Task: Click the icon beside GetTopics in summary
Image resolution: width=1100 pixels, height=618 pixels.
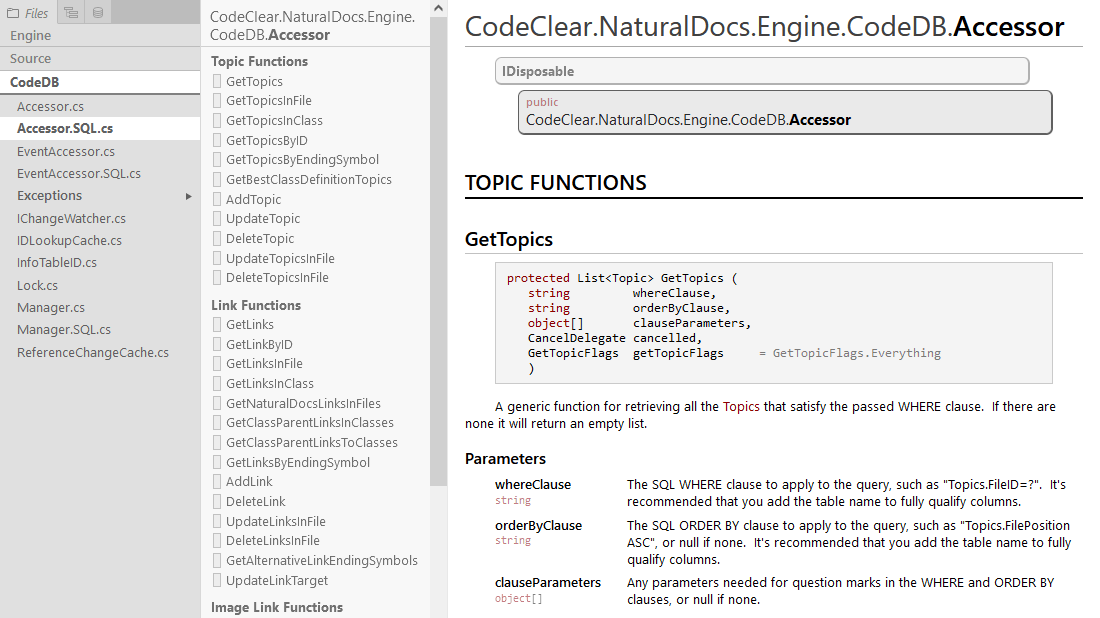Action: pyautogui.click(x=217, y=82)
